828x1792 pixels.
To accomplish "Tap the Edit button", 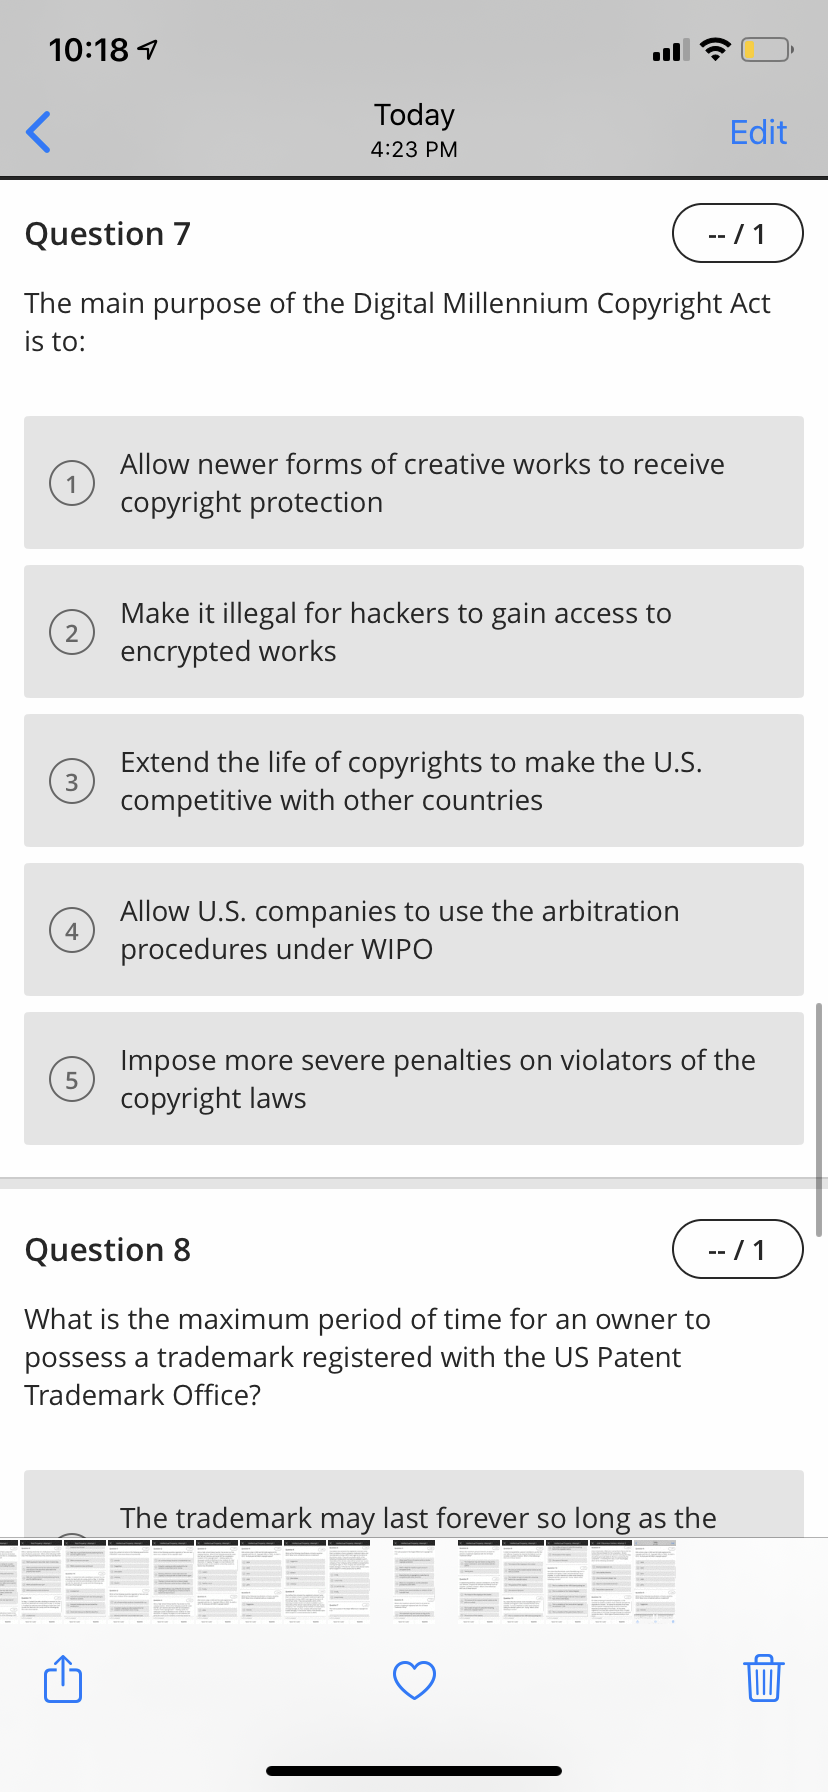I will [x=758, y=131].
